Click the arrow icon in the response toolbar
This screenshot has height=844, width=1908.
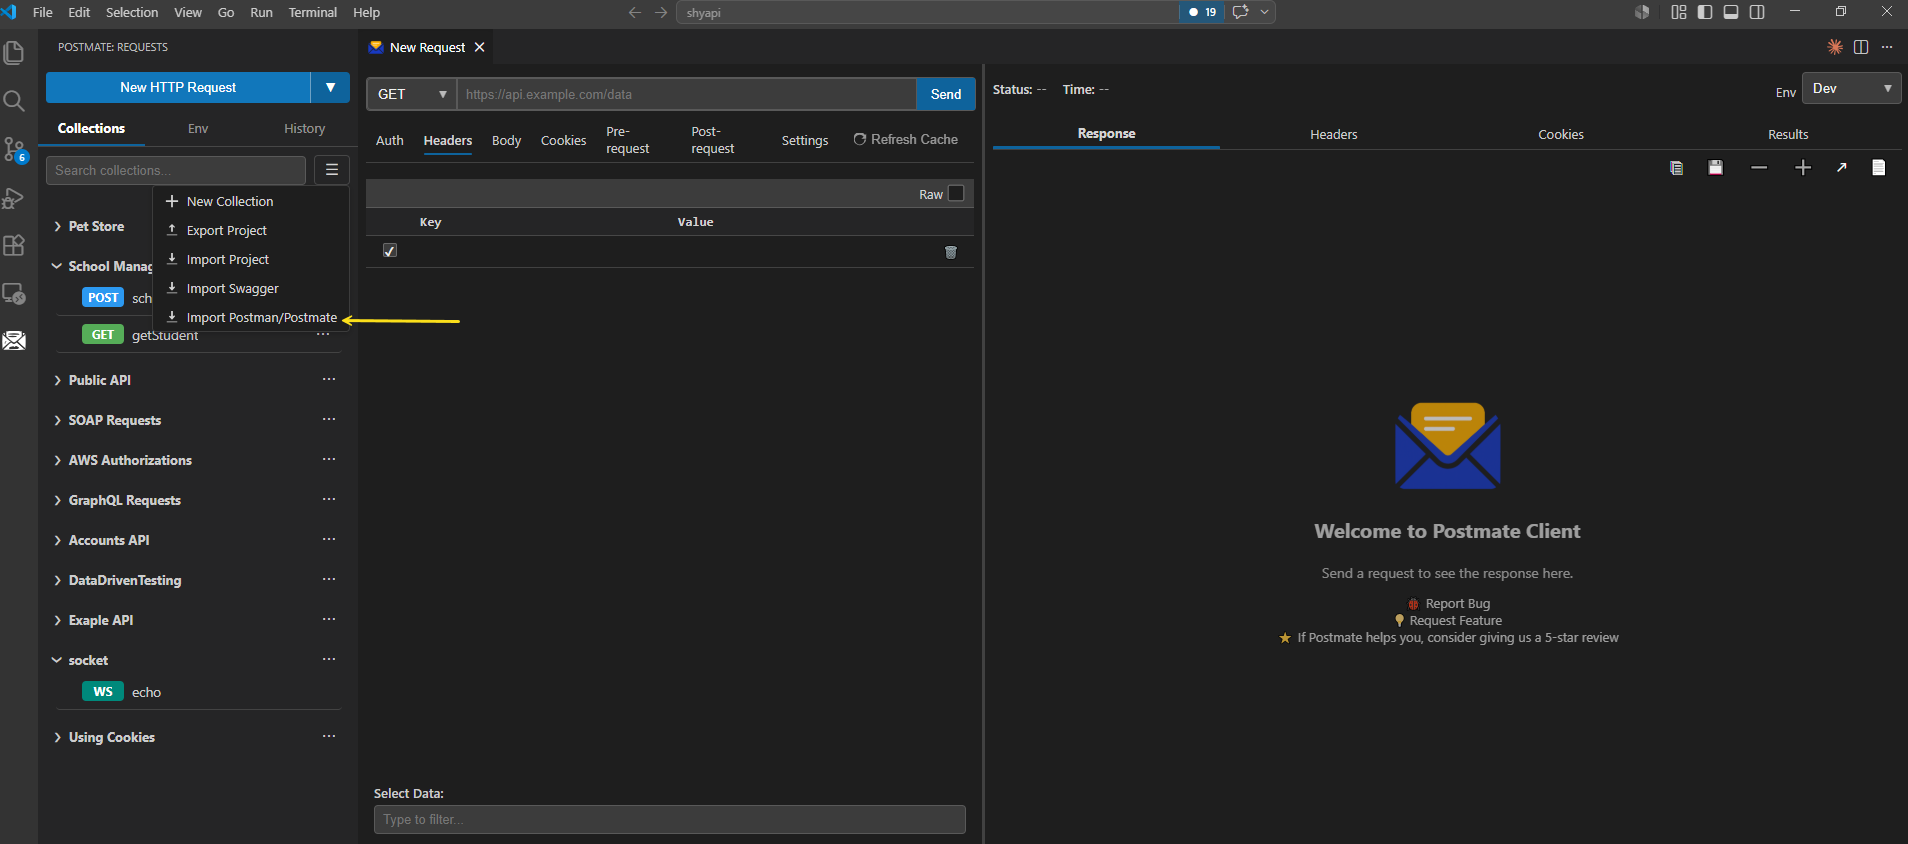(x=1842, y=168)
